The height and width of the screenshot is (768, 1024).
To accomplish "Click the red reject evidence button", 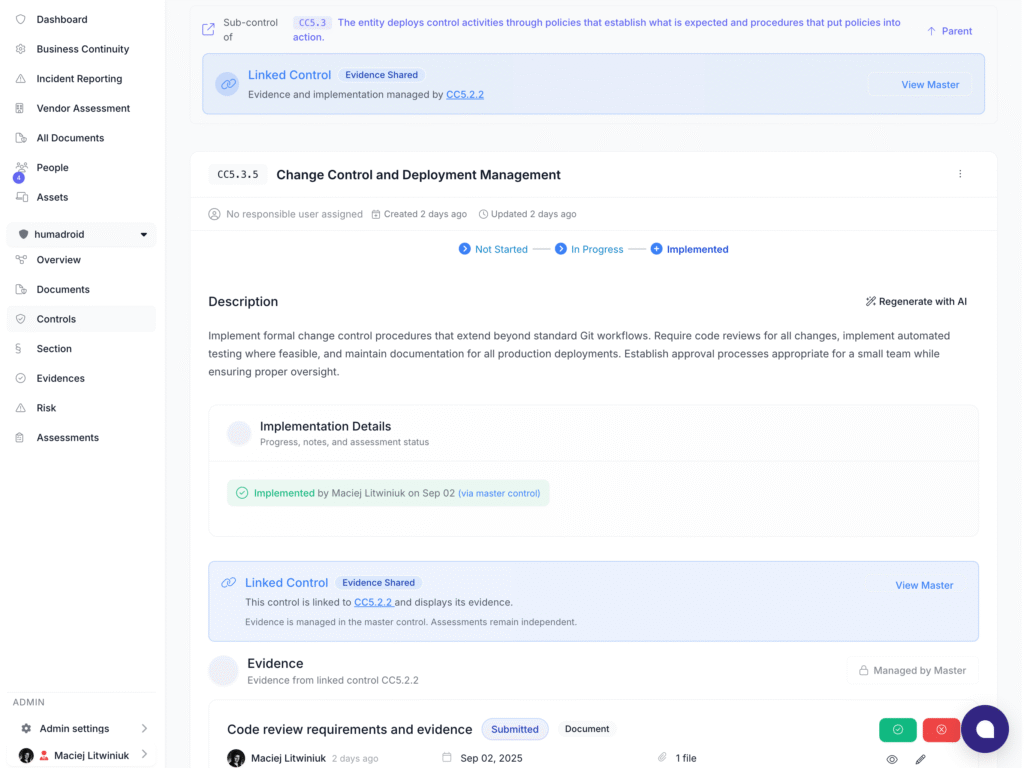I will [941, 730].
